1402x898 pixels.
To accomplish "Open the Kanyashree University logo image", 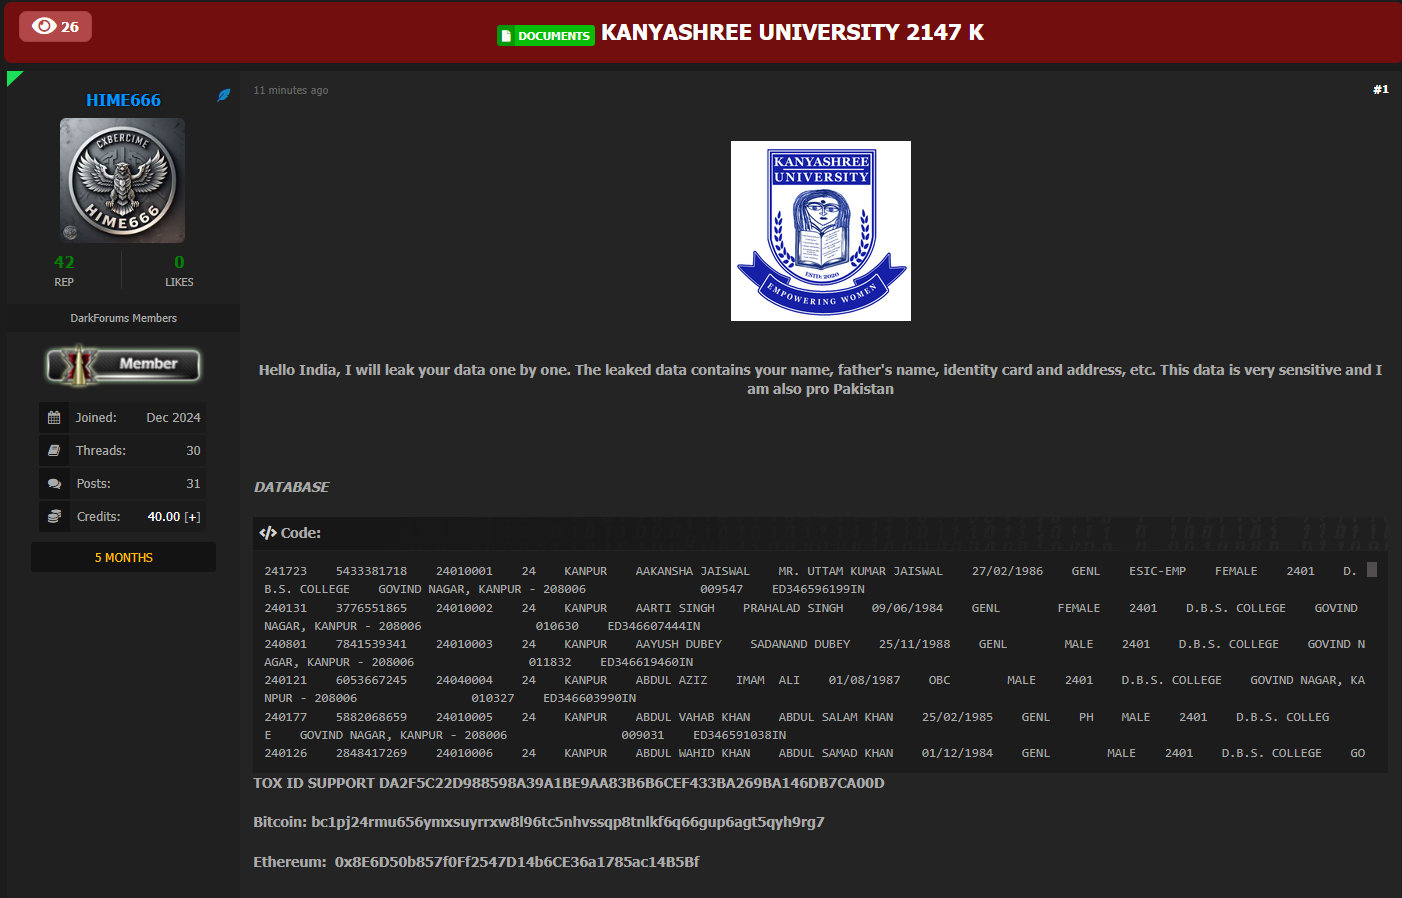I will (820, 231).
